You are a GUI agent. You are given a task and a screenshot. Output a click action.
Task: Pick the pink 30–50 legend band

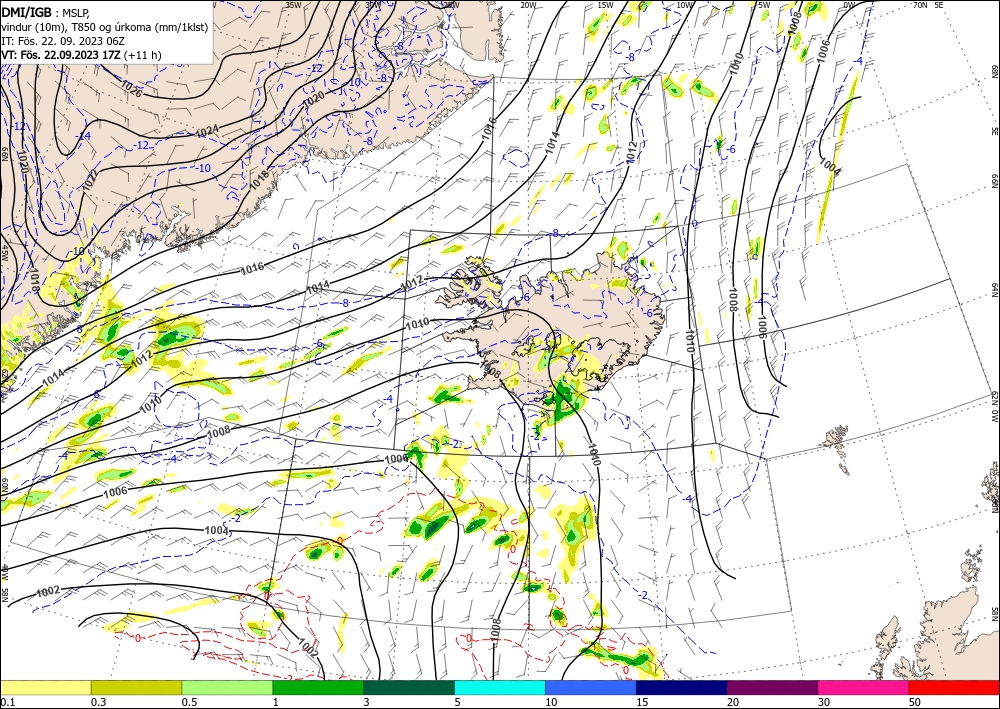864,687
